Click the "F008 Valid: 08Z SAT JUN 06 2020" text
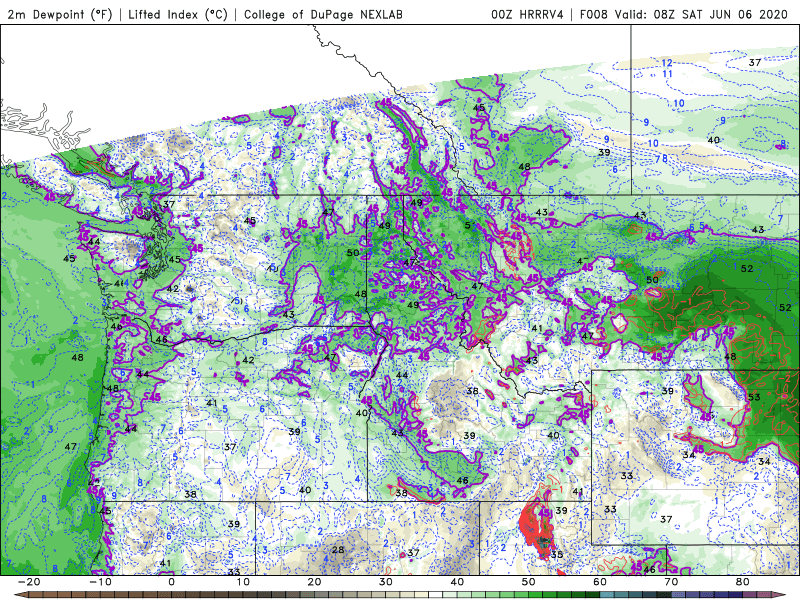This screenshot has height=600, width=800. tap(684, 14)
